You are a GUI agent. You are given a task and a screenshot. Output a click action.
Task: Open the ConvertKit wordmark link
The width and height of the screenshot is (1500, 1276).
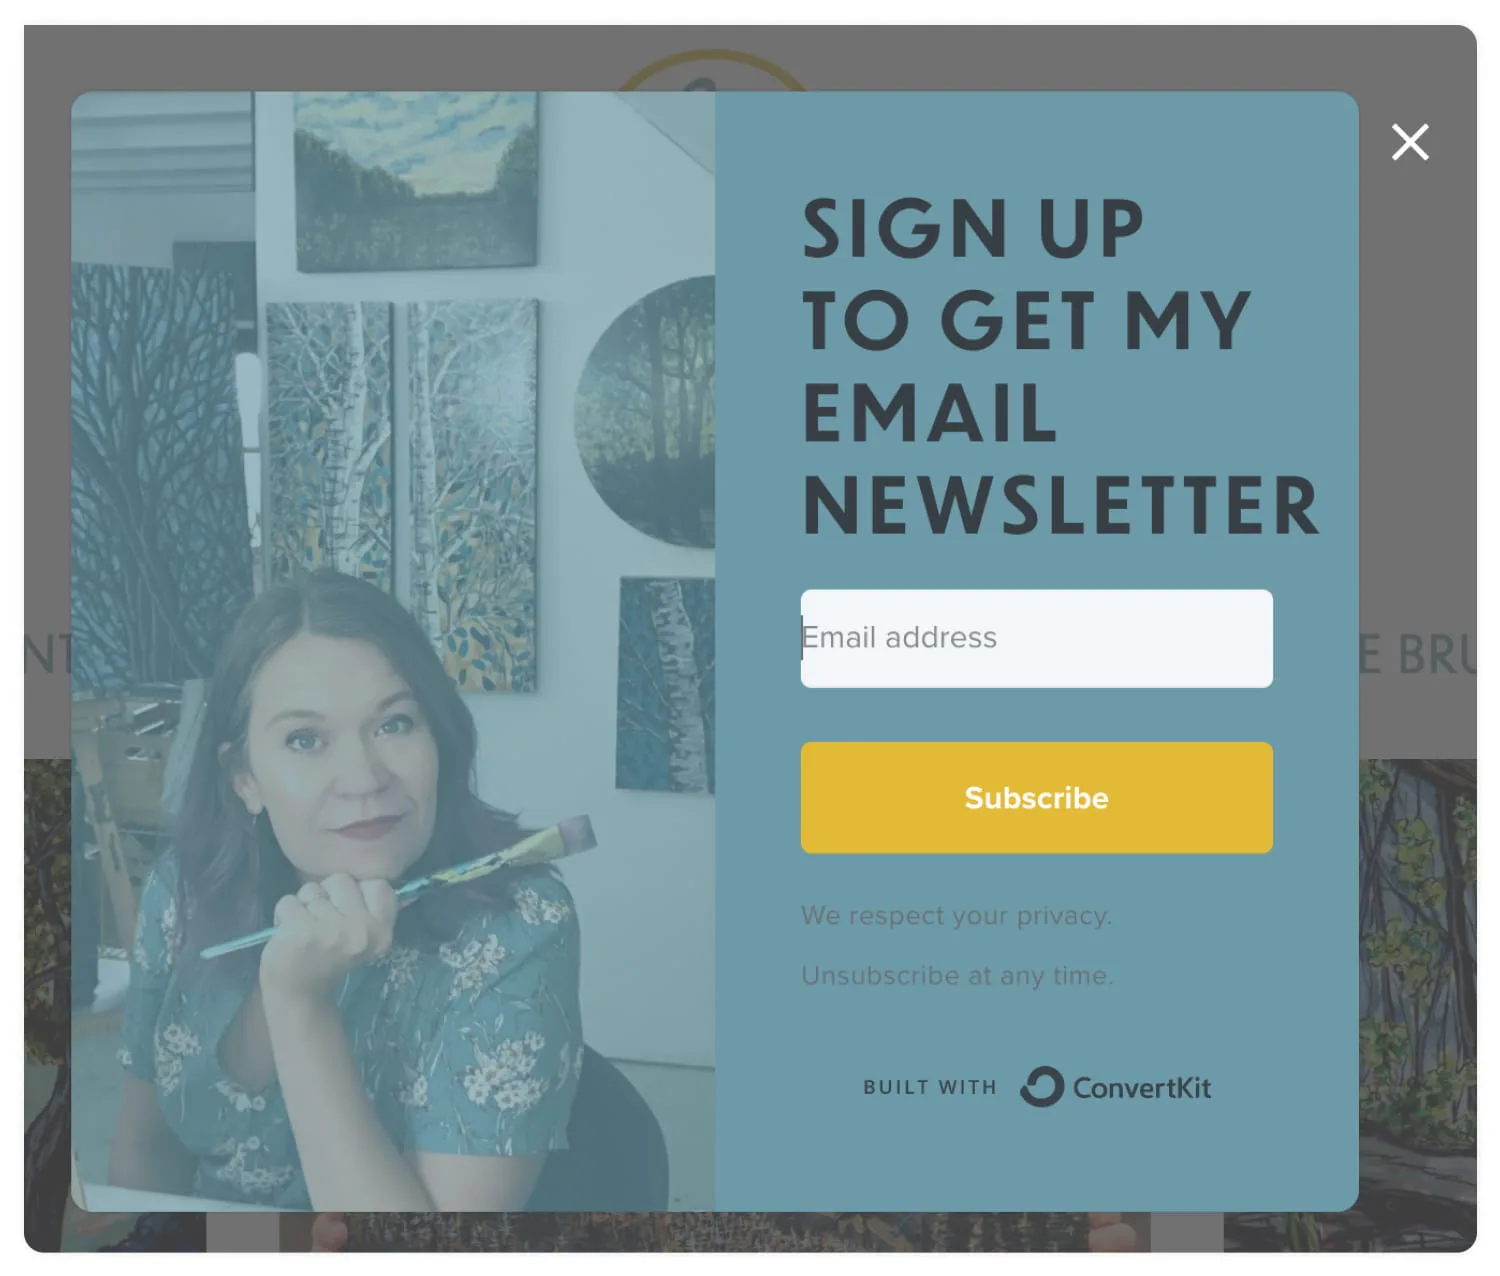tap(1141, 1088)
